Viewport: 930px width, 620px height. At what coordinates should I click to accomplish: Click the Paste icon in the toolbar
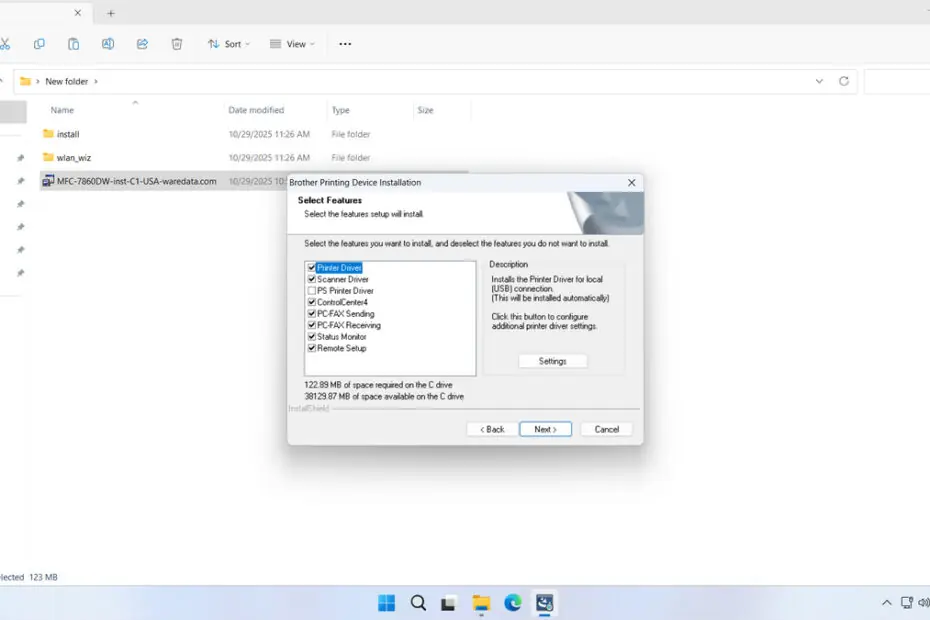73,44
